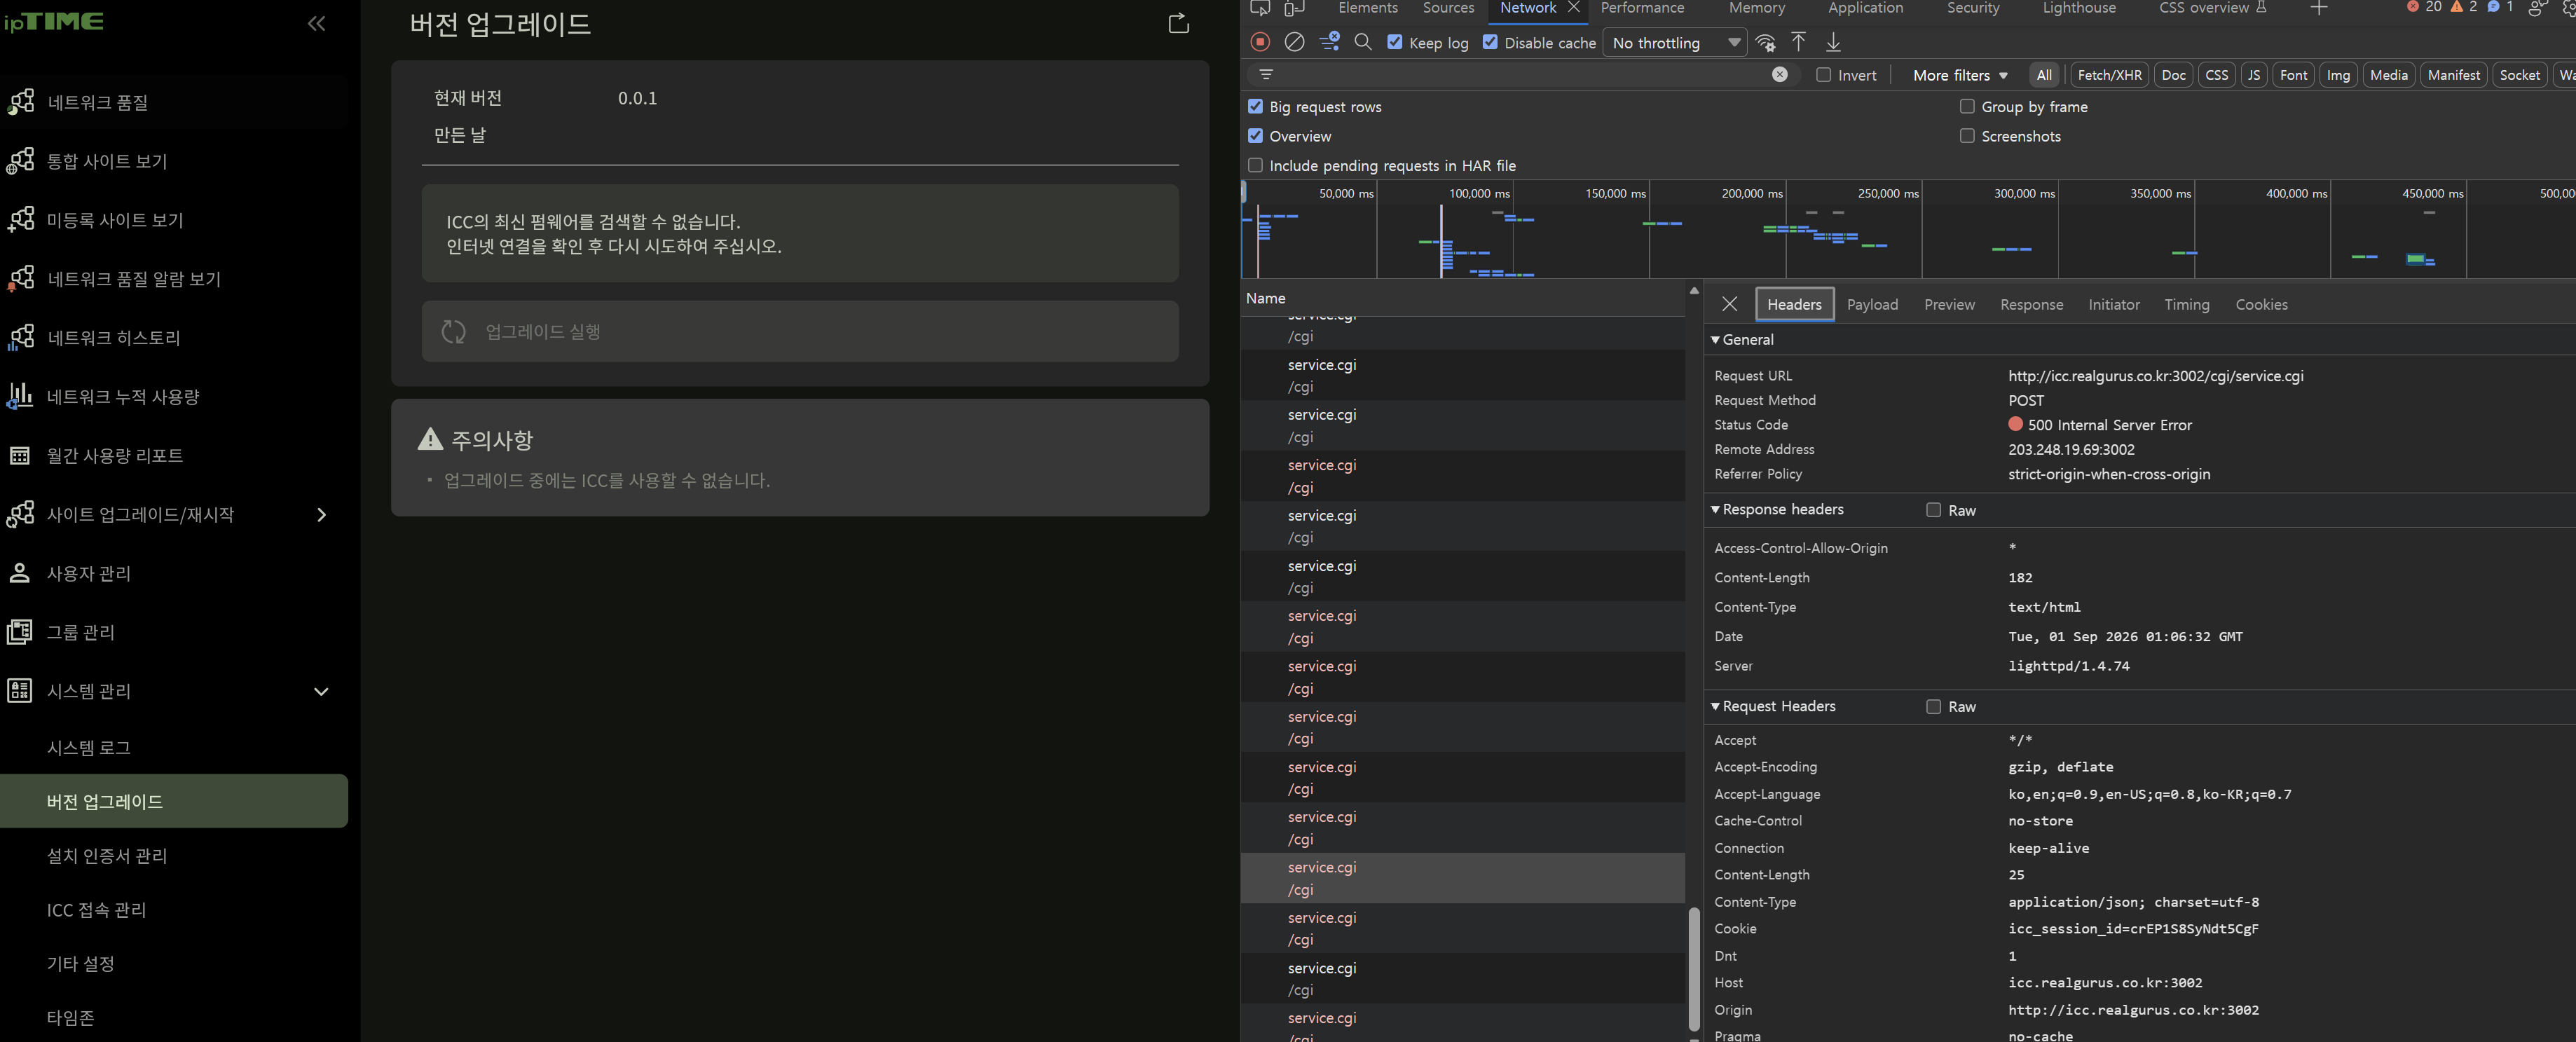The width and height of the screenshot is (2576, 1042).
Task: Open the No throttling dropdown
Action: click(1675, 43)
